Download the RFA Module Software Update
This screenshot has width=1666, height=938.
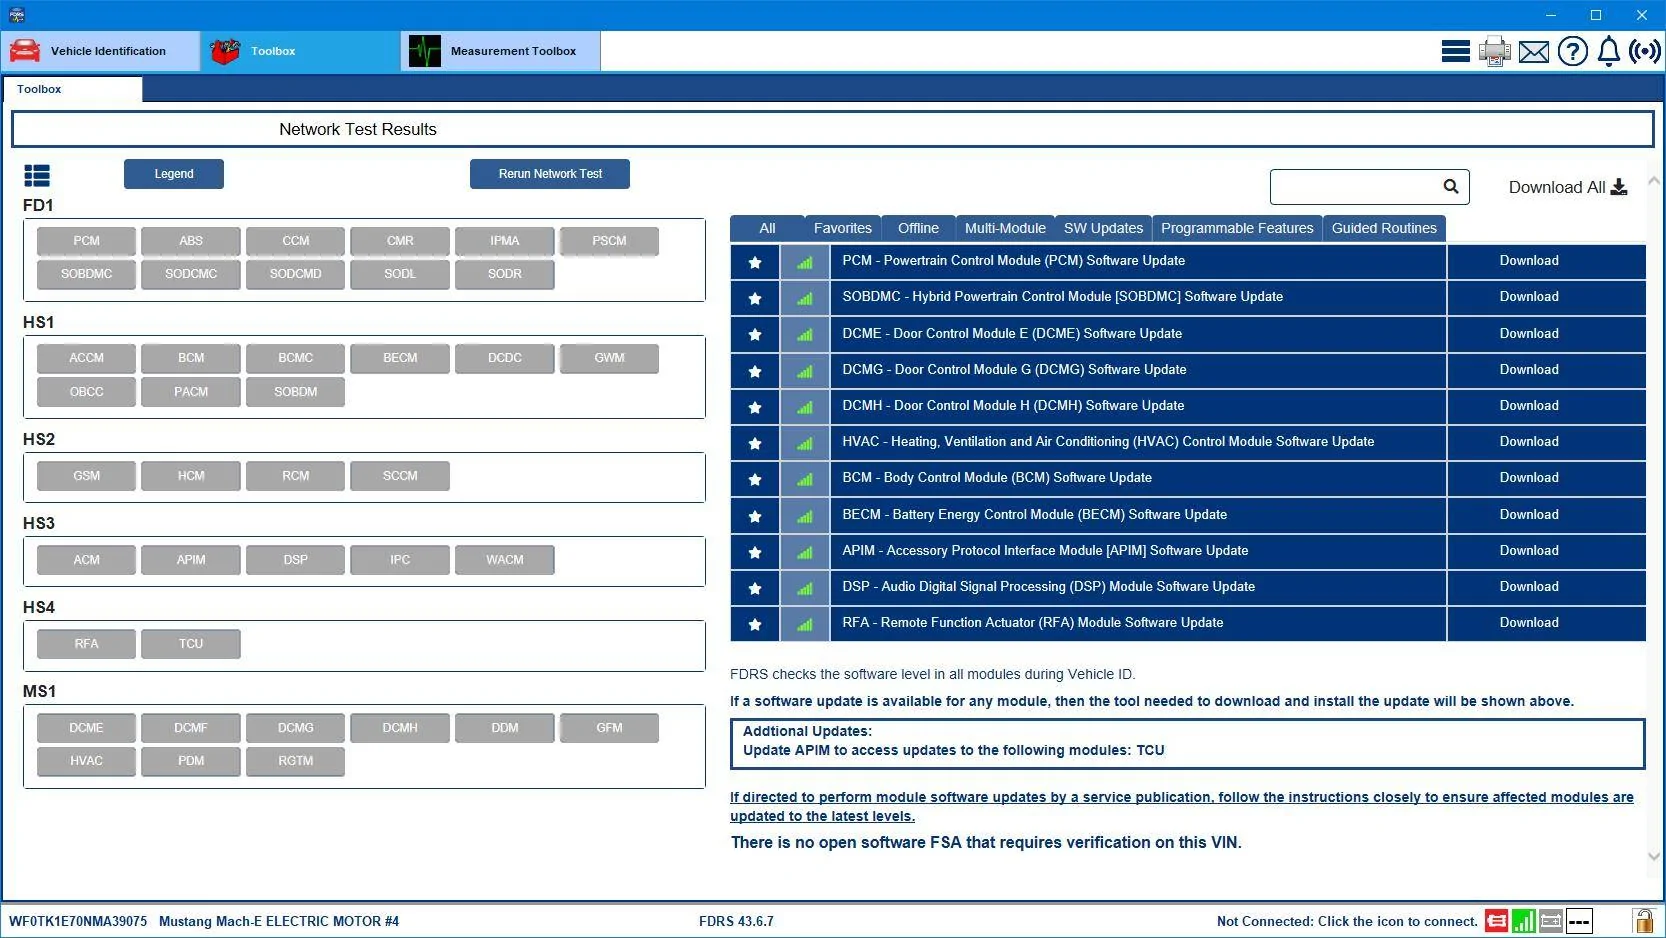click(1528, 623)
